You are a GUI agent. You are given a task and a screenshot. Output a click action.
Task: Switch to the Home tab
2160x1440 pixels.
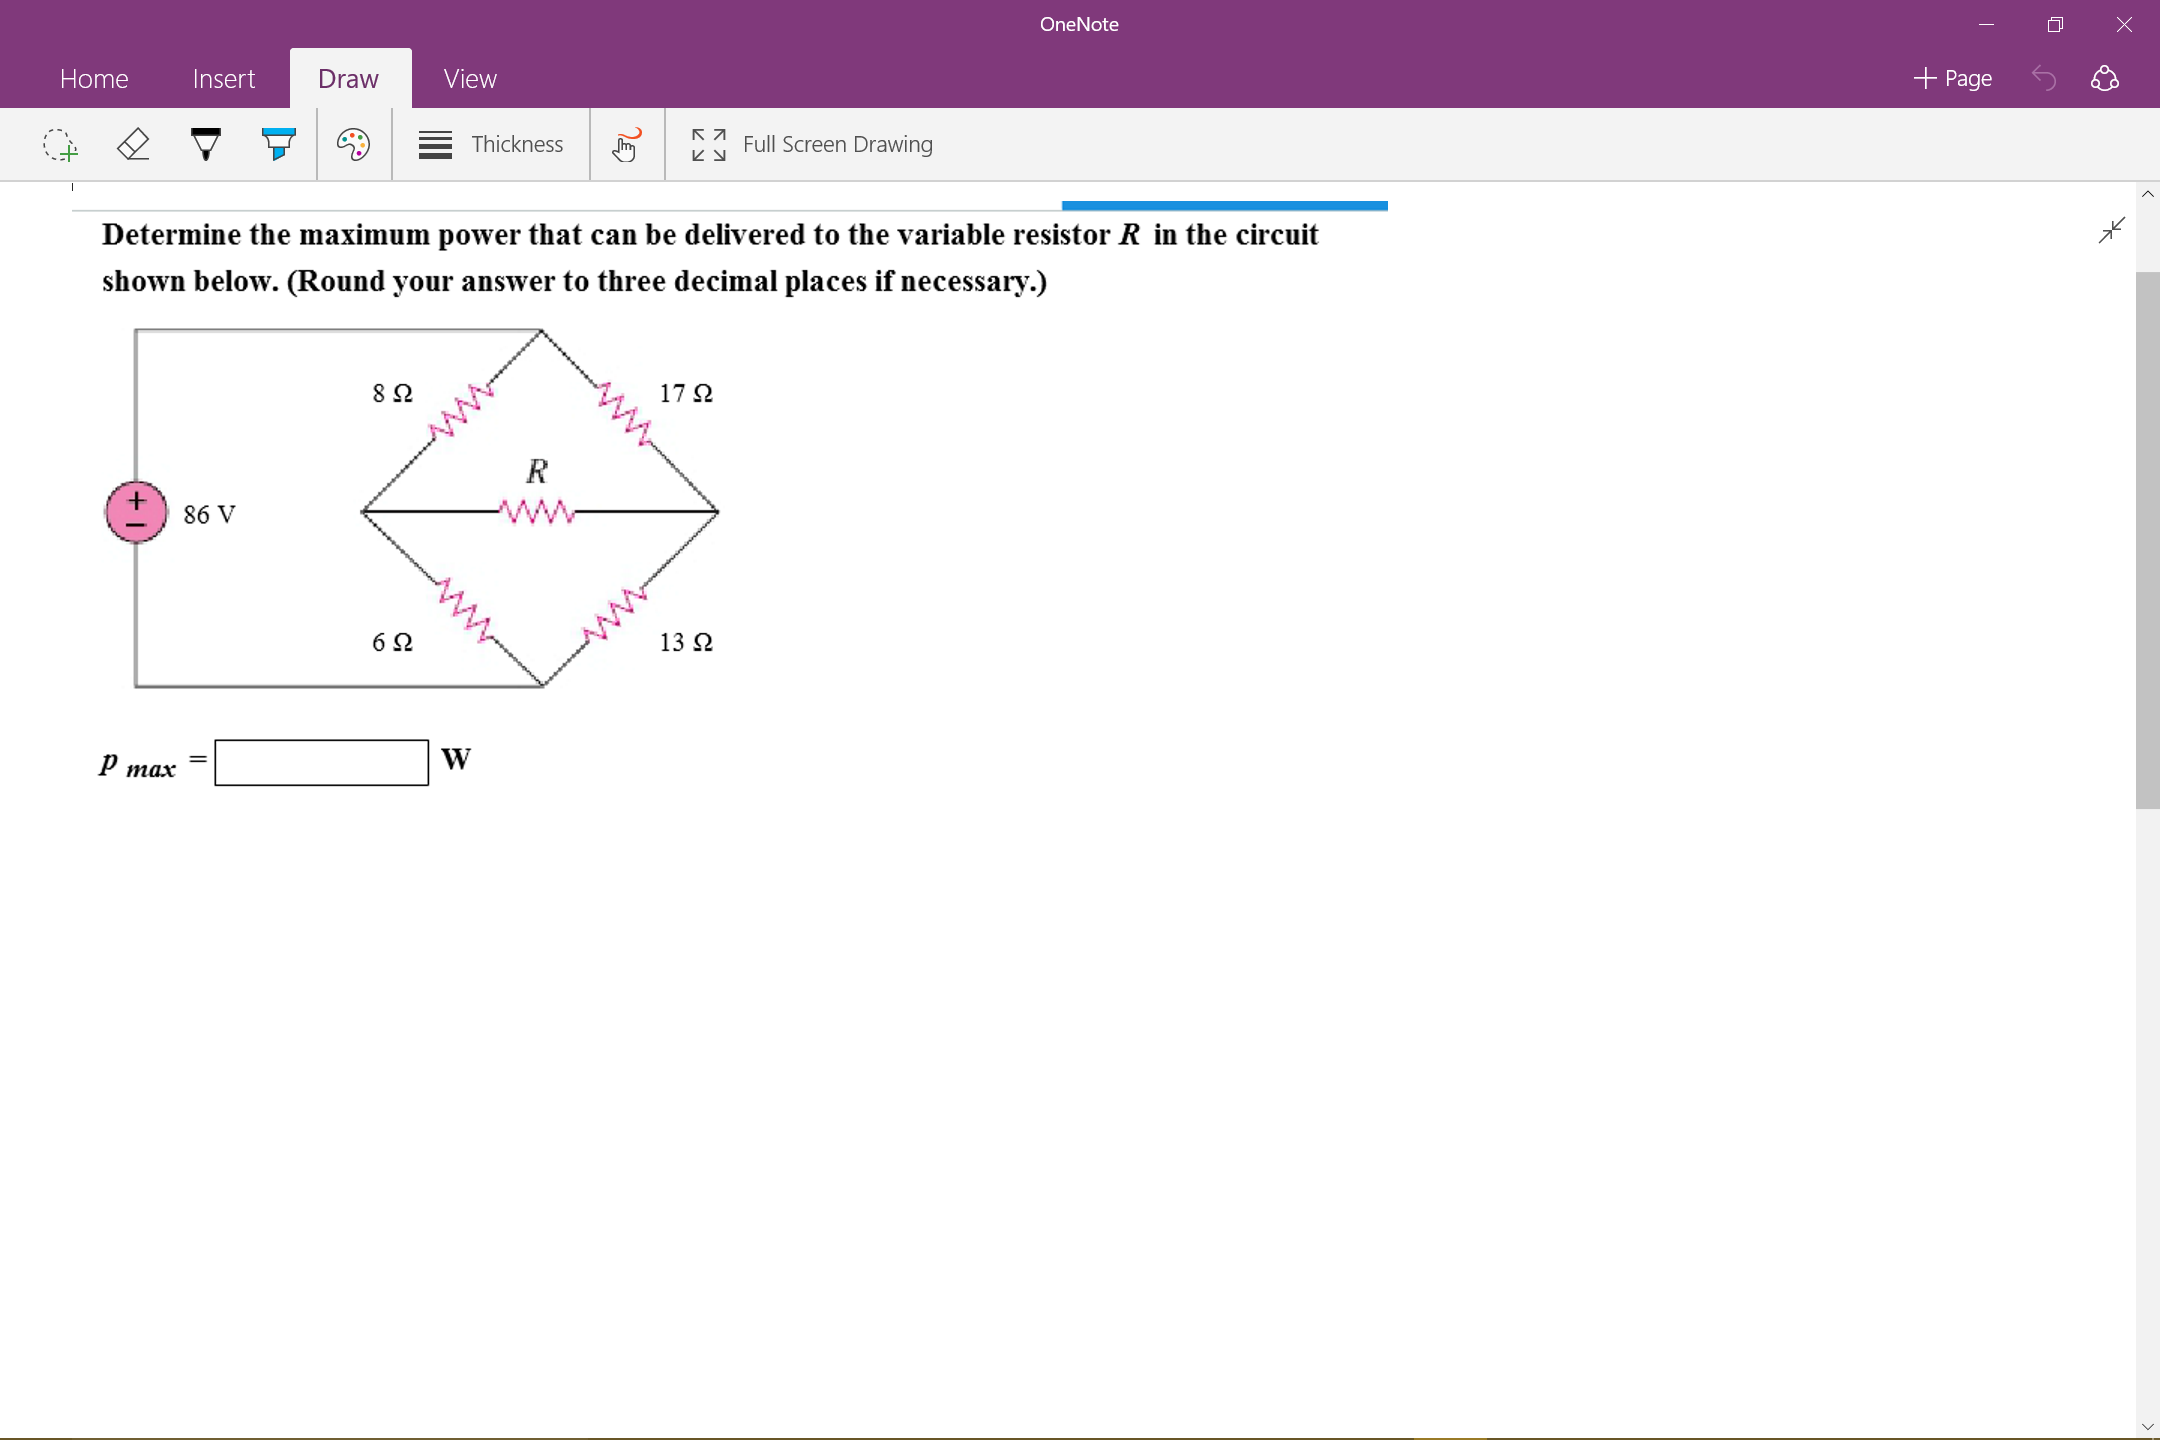coord(95,78)
